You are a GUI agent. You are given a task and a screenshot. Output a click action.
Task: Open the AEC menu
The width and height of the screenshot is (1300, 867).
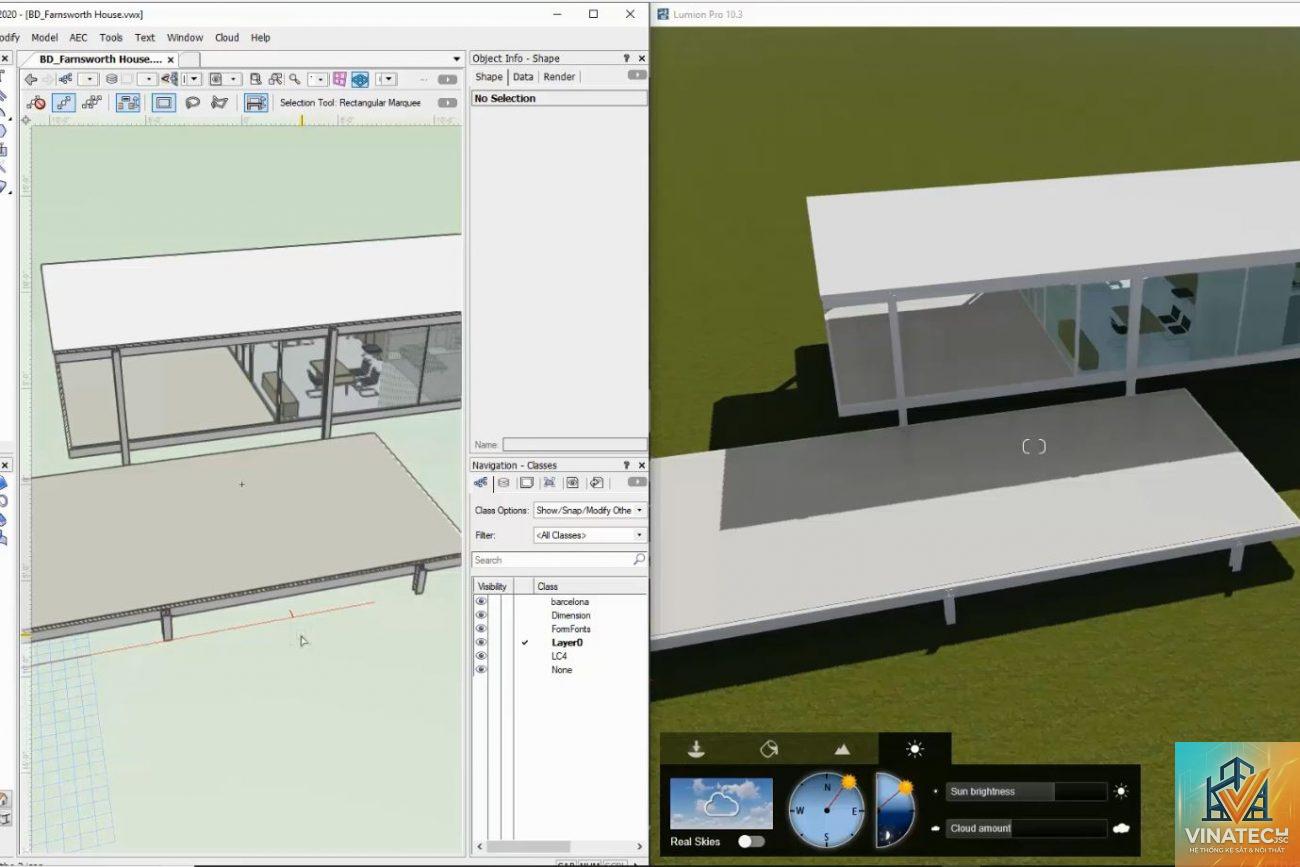pos(78,38)
